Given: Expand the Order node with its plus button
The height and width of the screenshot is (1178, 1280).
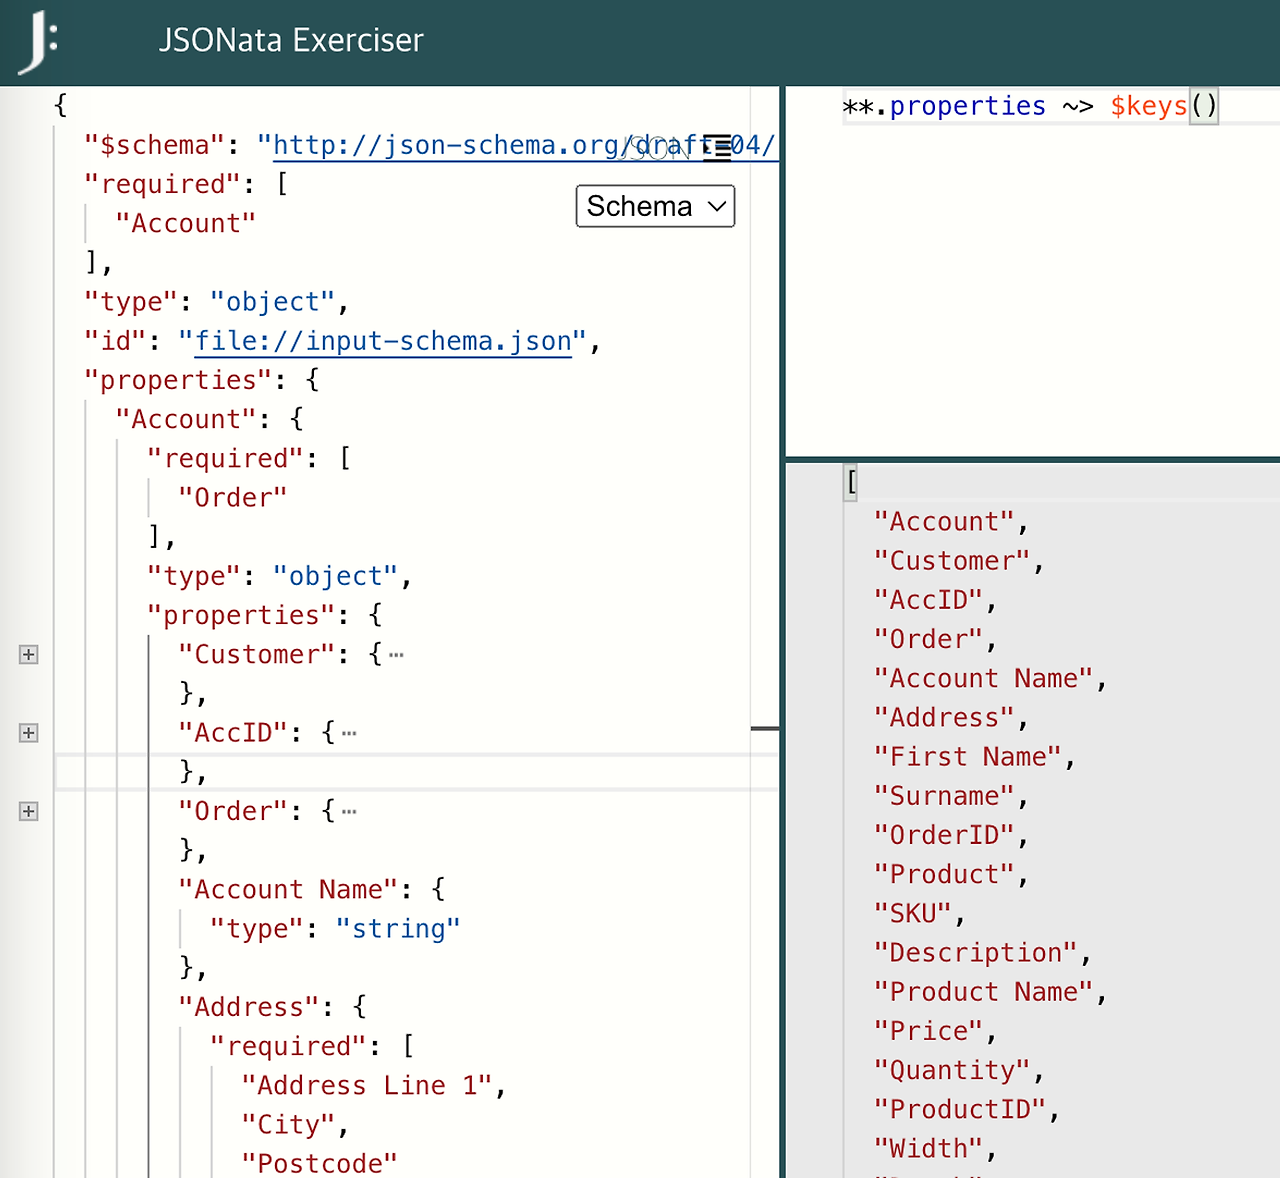Looking at the screenshot, I should point(28,811).
